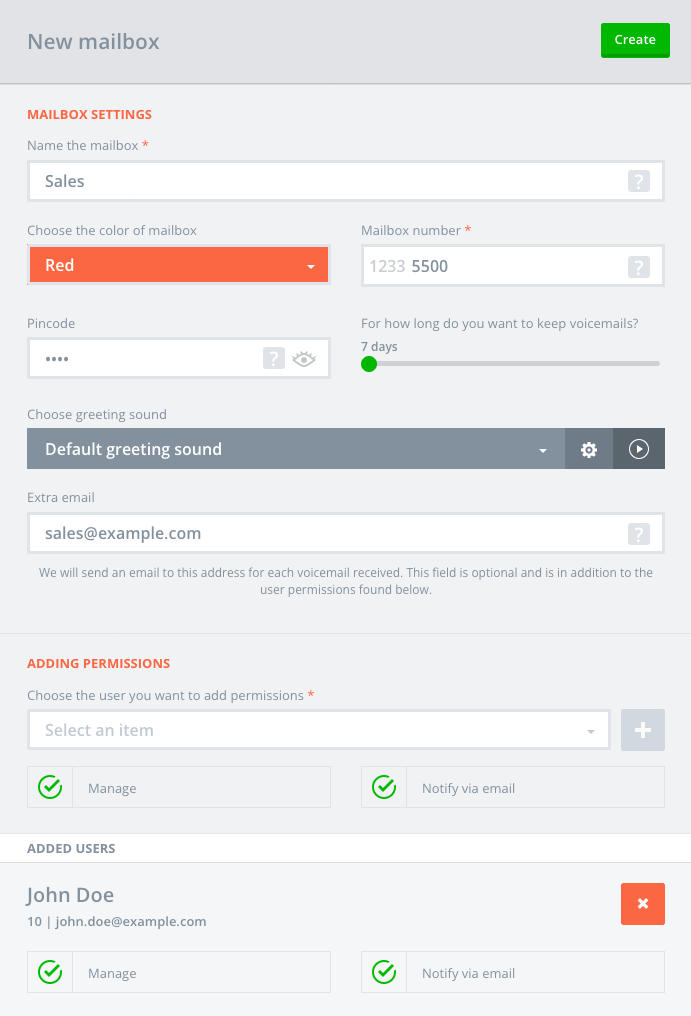Expand the Default greeting sound dropdown
This screenshot has width=691, height=1016.
coord(296,449)
